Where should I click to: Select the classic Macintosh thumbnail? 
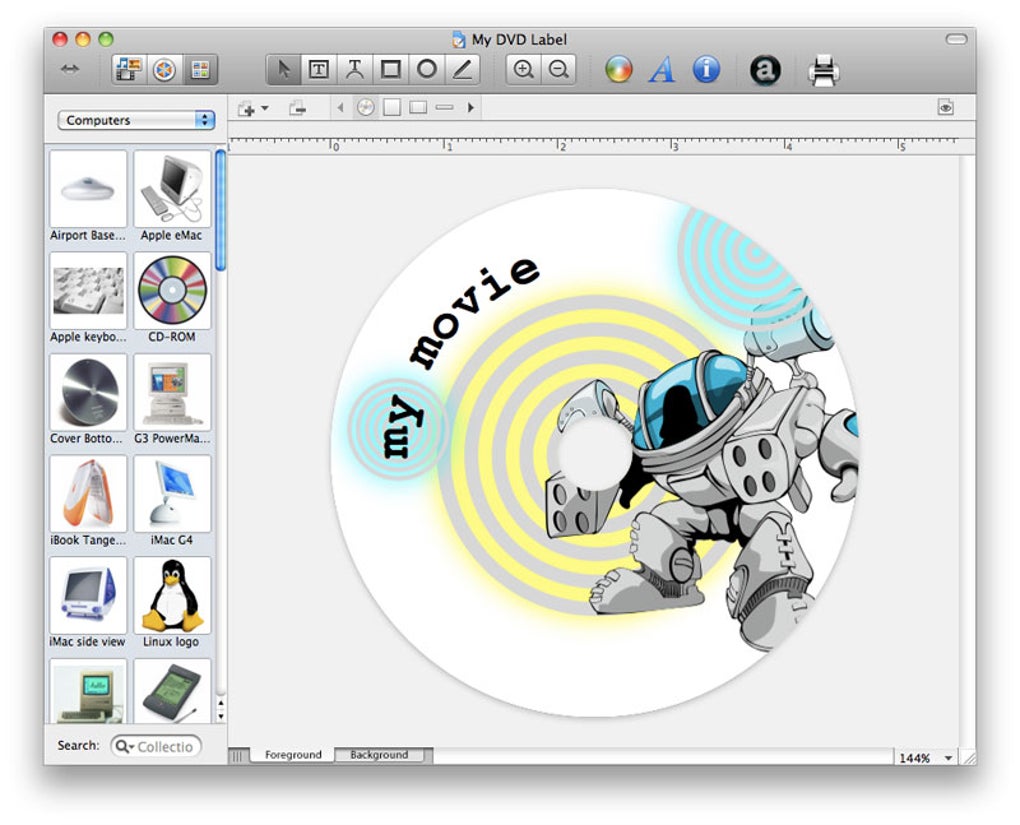(88, 691)
